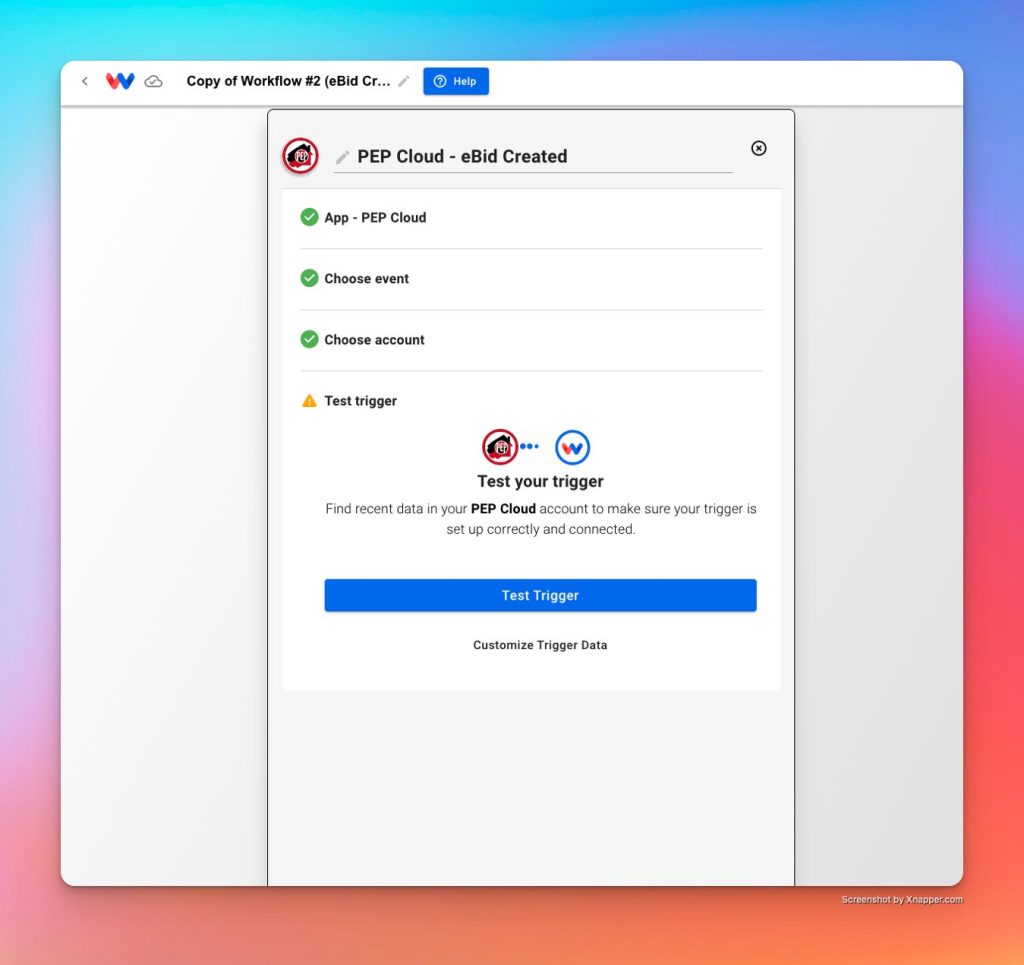Expand the Choose account section

point(531,340)
